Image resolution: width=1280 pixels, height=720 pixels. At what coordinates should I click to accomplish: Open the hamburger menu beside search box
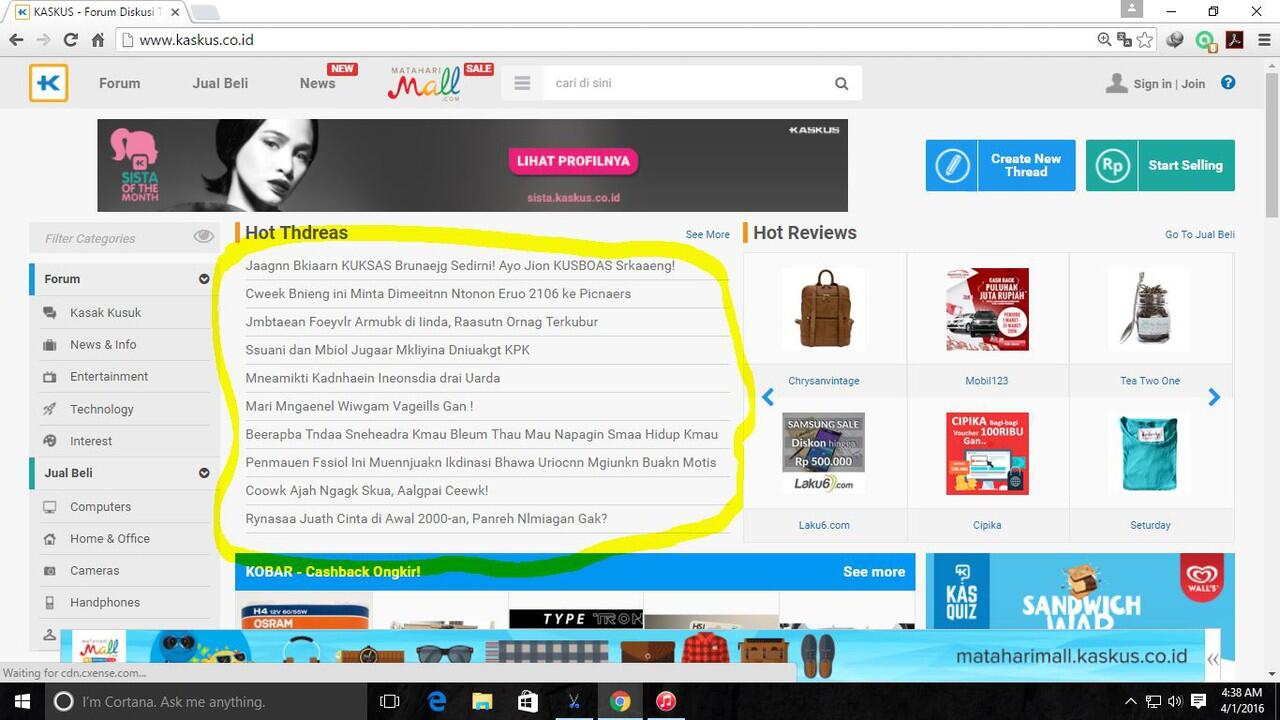tap(522, 83)
